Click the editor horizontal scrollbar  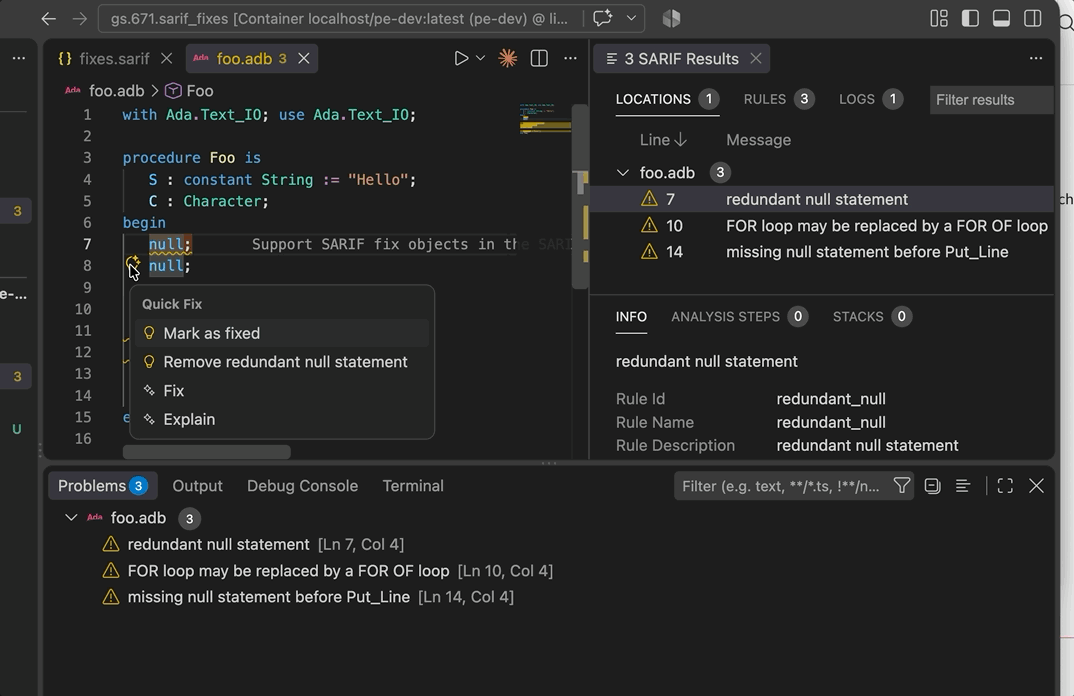[207, 452]
